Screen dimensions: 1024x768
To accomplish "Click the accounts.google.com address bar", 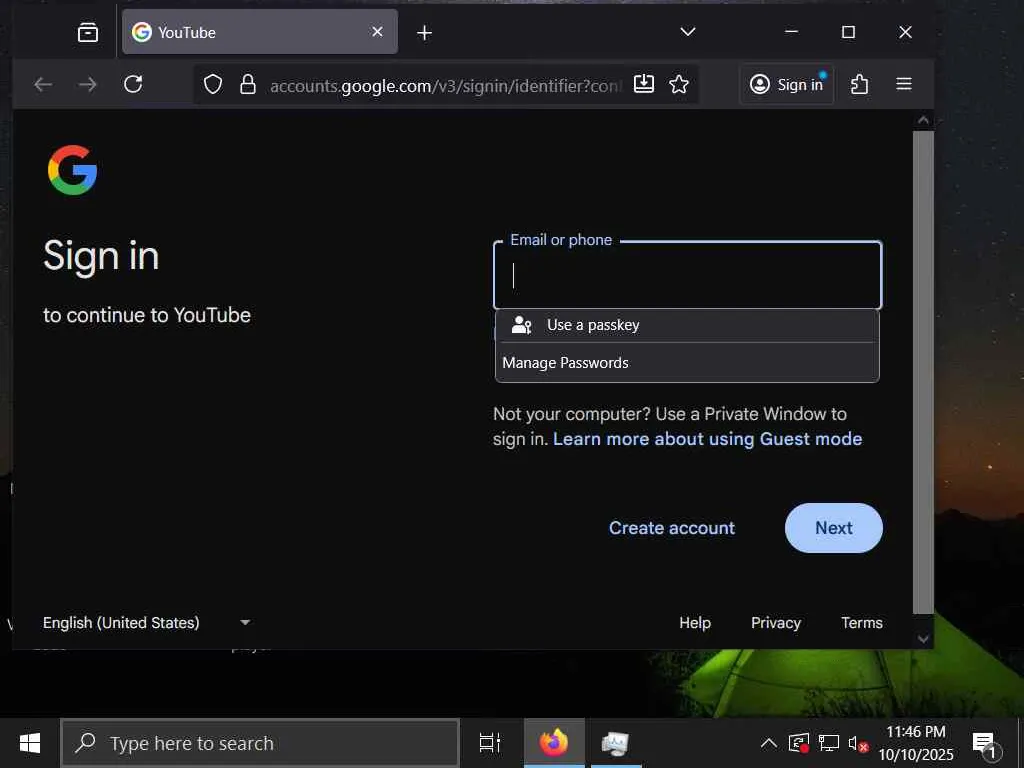I will point(445,86).
